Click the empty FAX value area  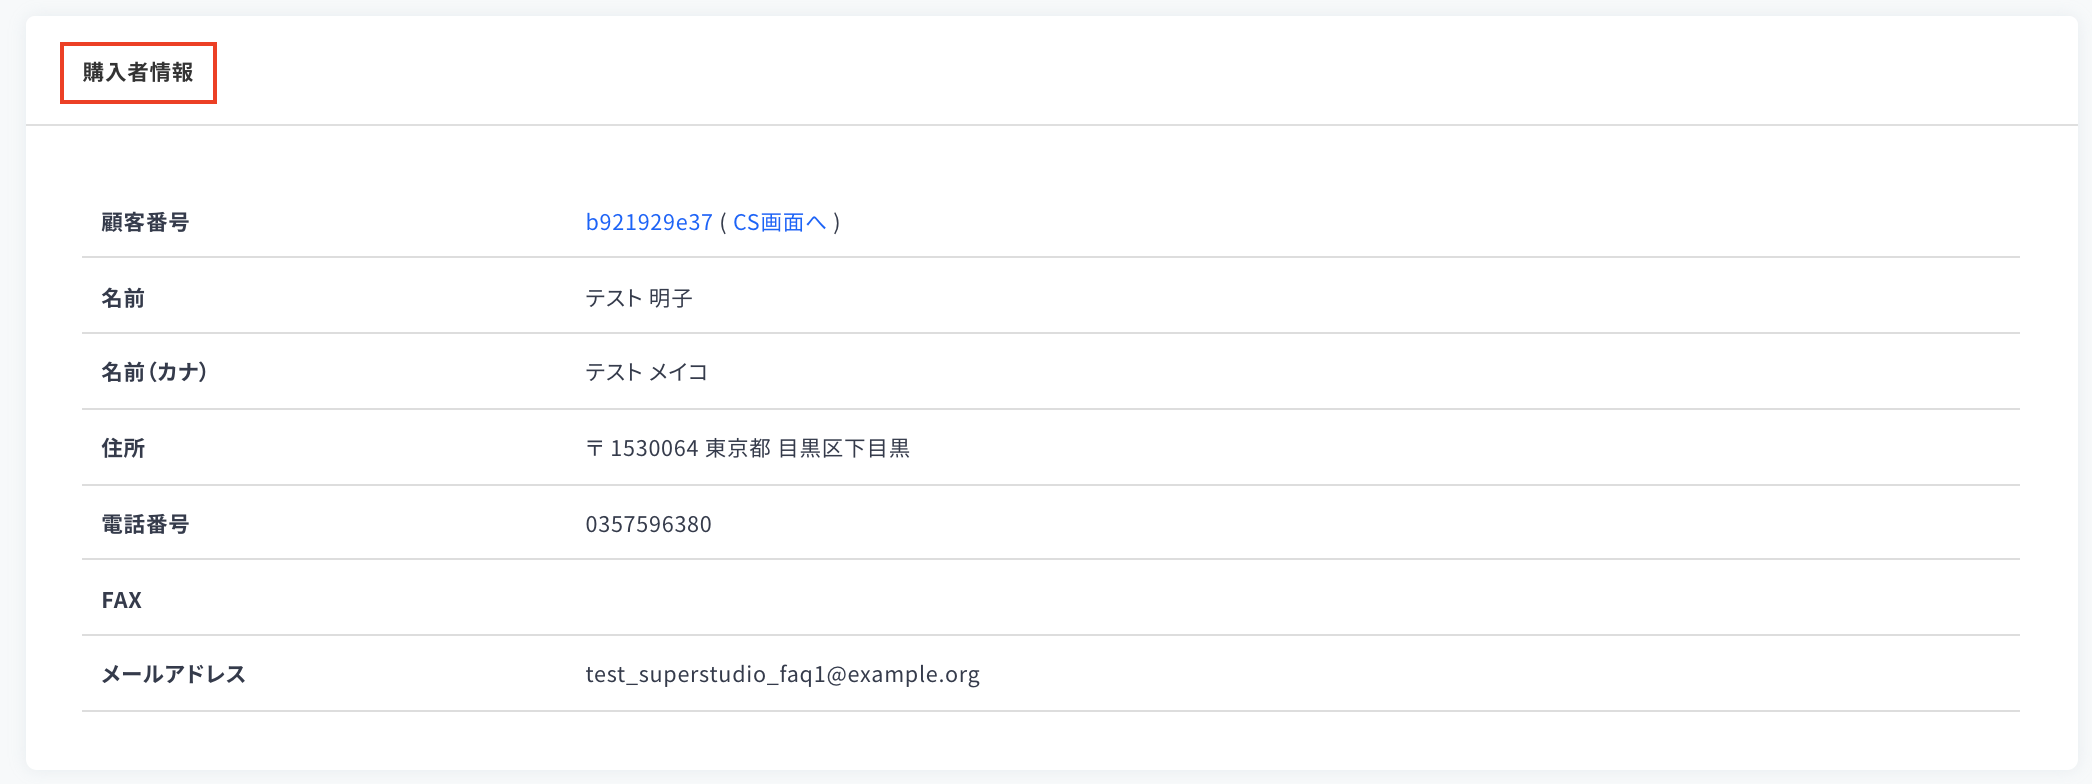point(1300,598)
